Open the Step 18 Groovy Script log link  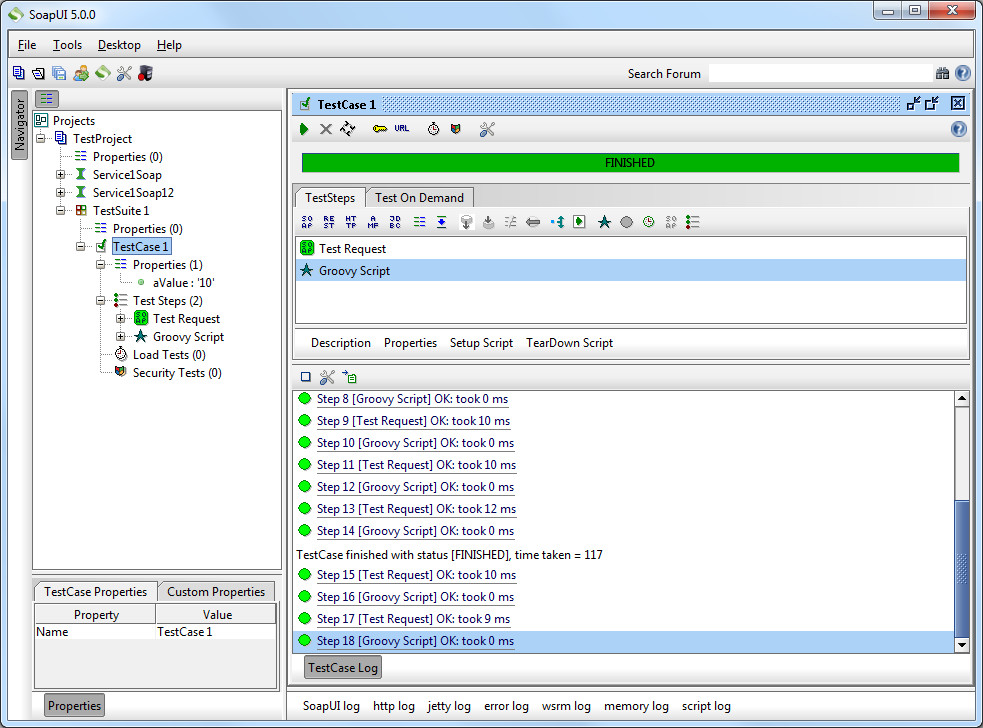[415, 641]
